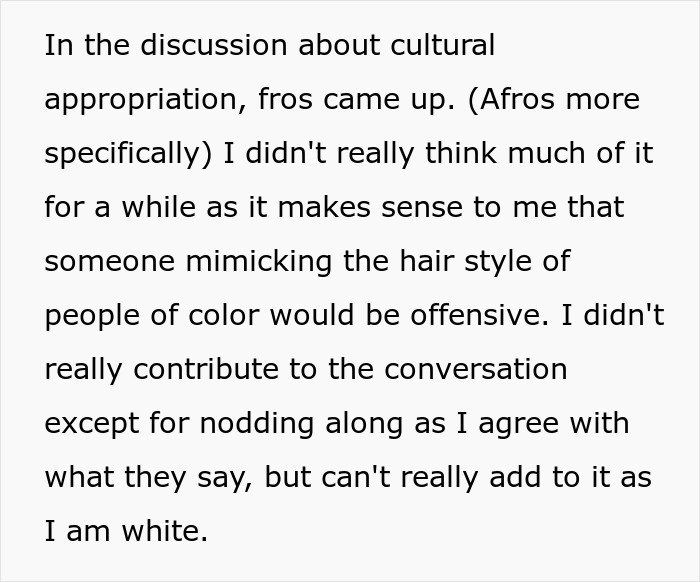Viewport: 700px width, 582px height.
Task: Click the word "while"
Action: pos(159,207)
